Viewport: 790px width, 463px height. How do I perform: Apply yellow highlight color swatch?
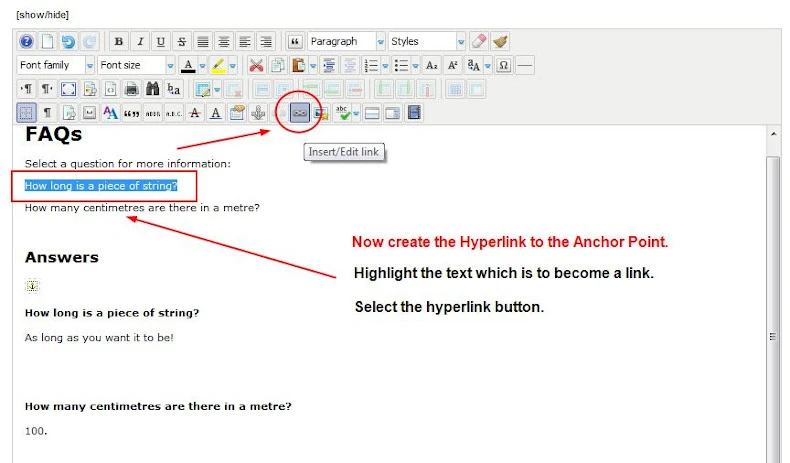point(218,65)
